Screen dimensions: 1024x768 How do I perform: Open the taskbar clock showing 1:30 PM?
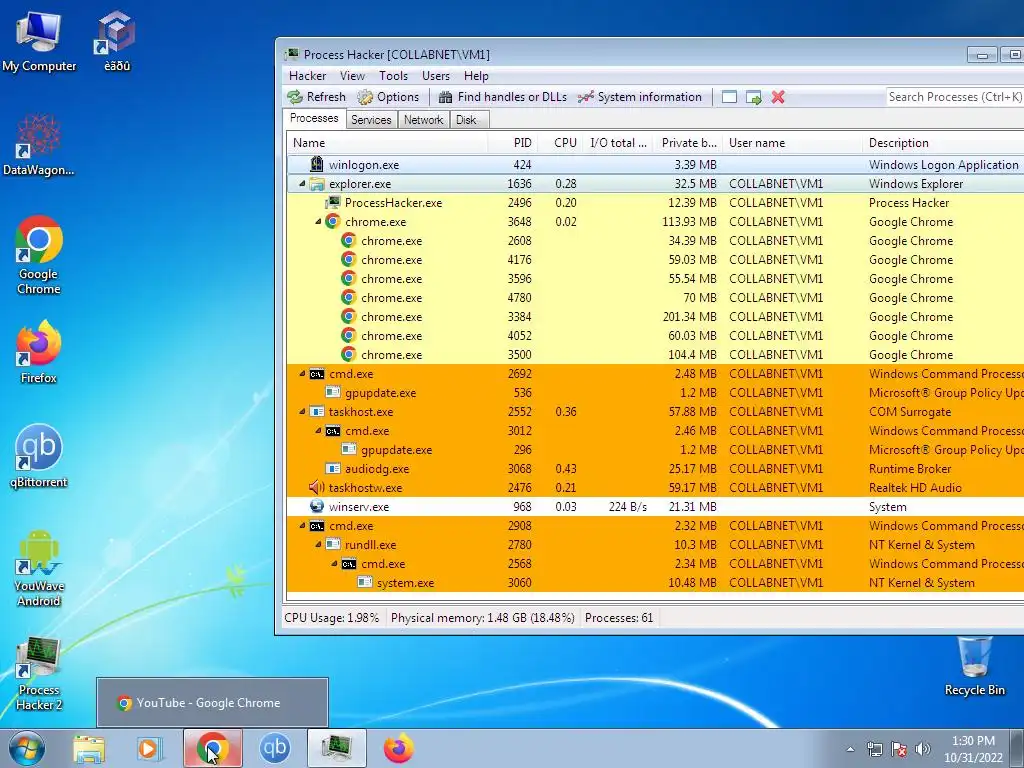pos(973,749)
